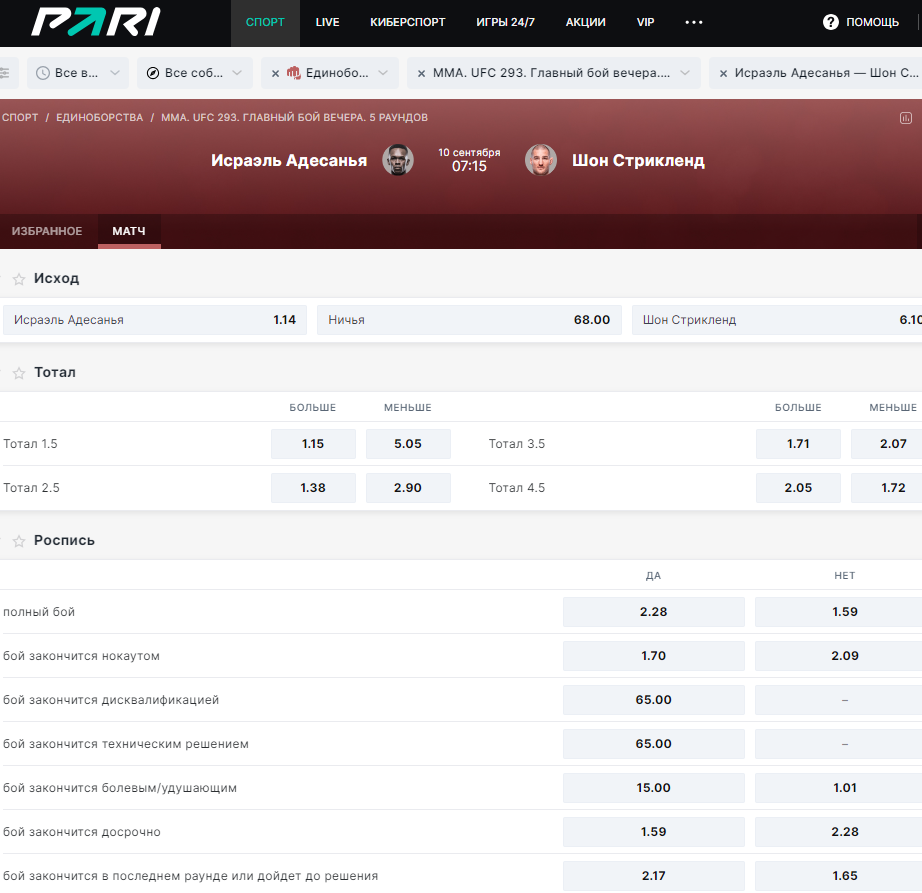Pick досрочно Нет at 2.28
This screenshot has width=922, height=893.
(839, 832)
